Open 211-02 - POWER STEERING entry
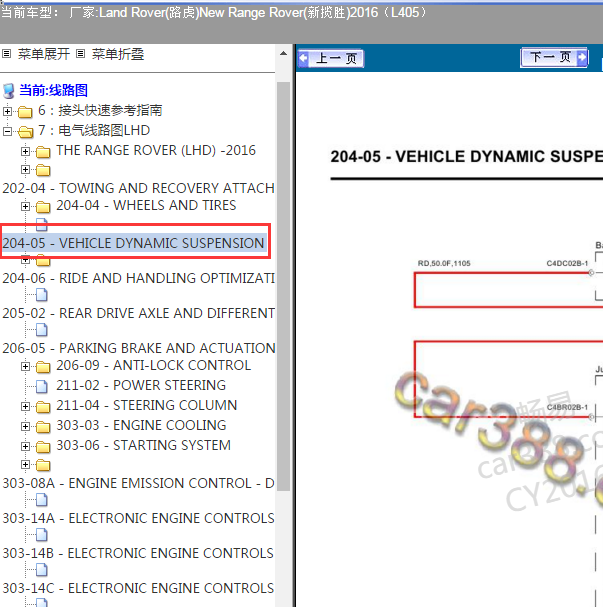 141,385
